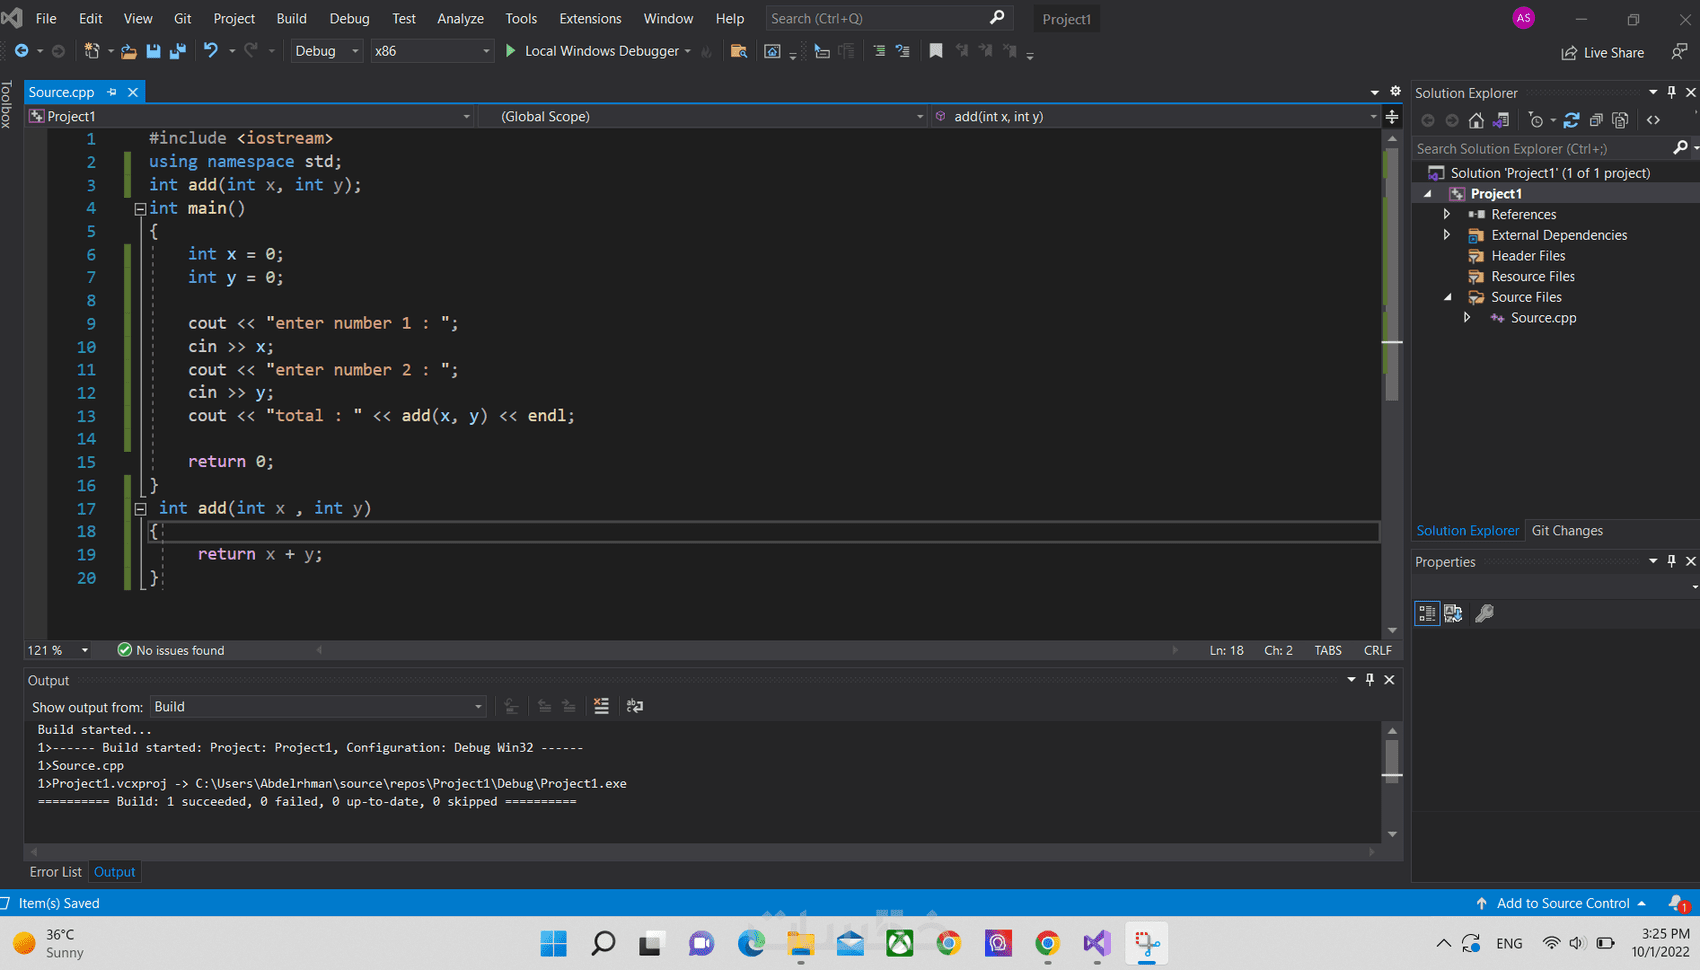Toggle word wrap in Output window
Viewport: 1700px width, 970px height.
(635, 706)
